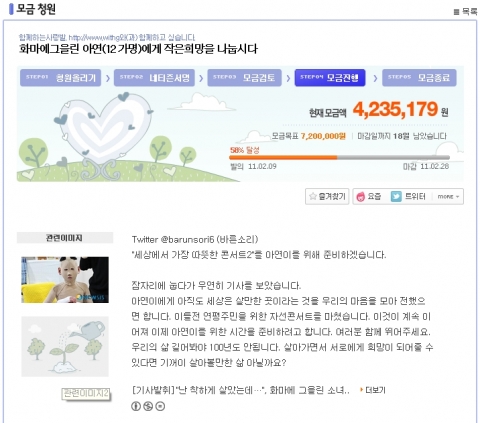This screenshot has width=480, height=423.
Task: Click the non-commercial license icon
Action: (x=148, y=406)
